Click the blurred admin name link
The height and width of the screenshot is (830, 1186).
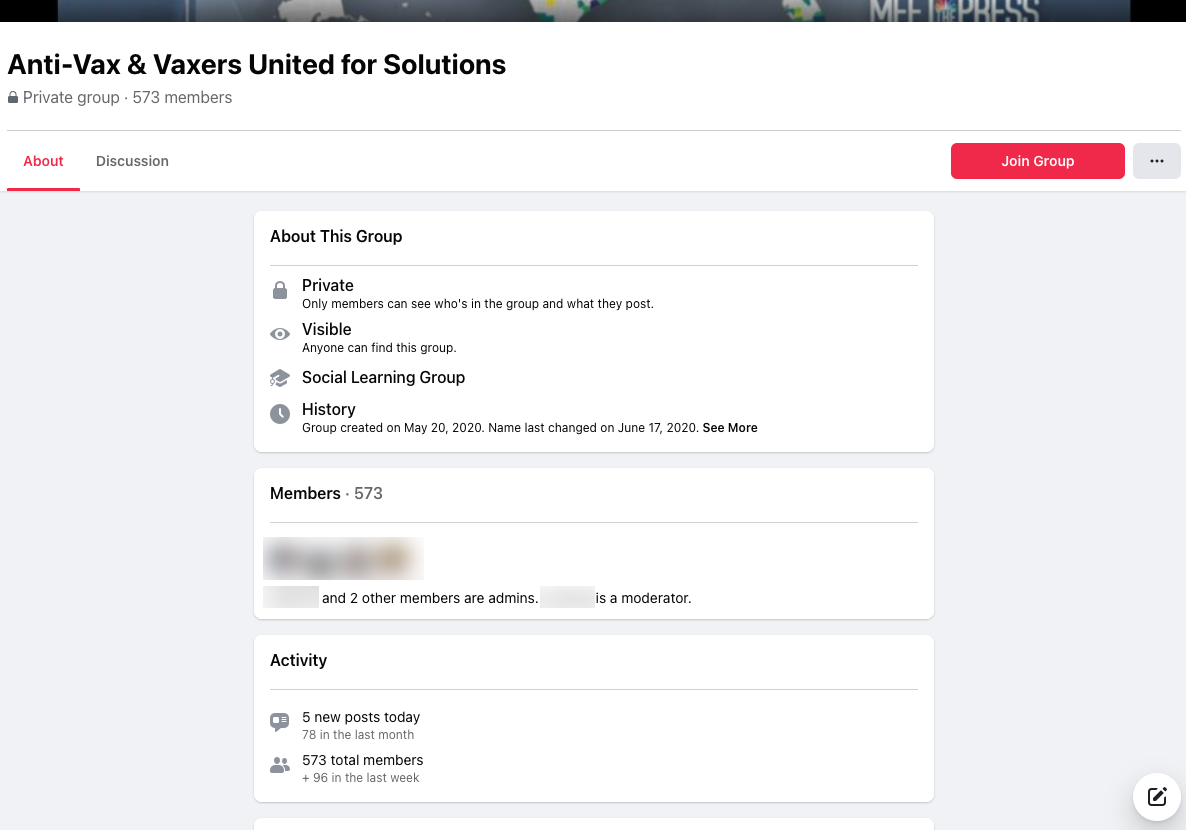291,598
